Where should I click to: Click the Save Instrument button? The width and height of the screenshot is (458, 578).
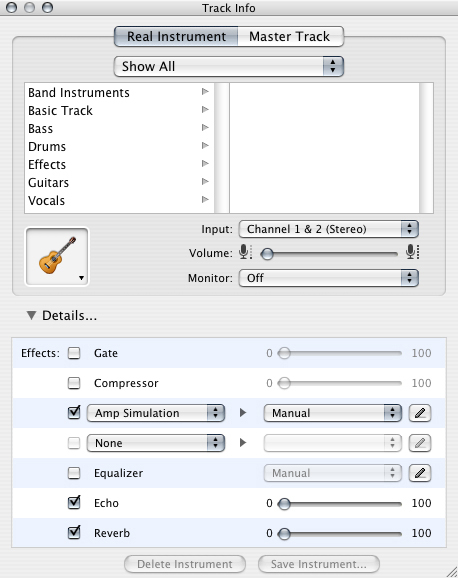pyautogui.click(x=319, y=564)
